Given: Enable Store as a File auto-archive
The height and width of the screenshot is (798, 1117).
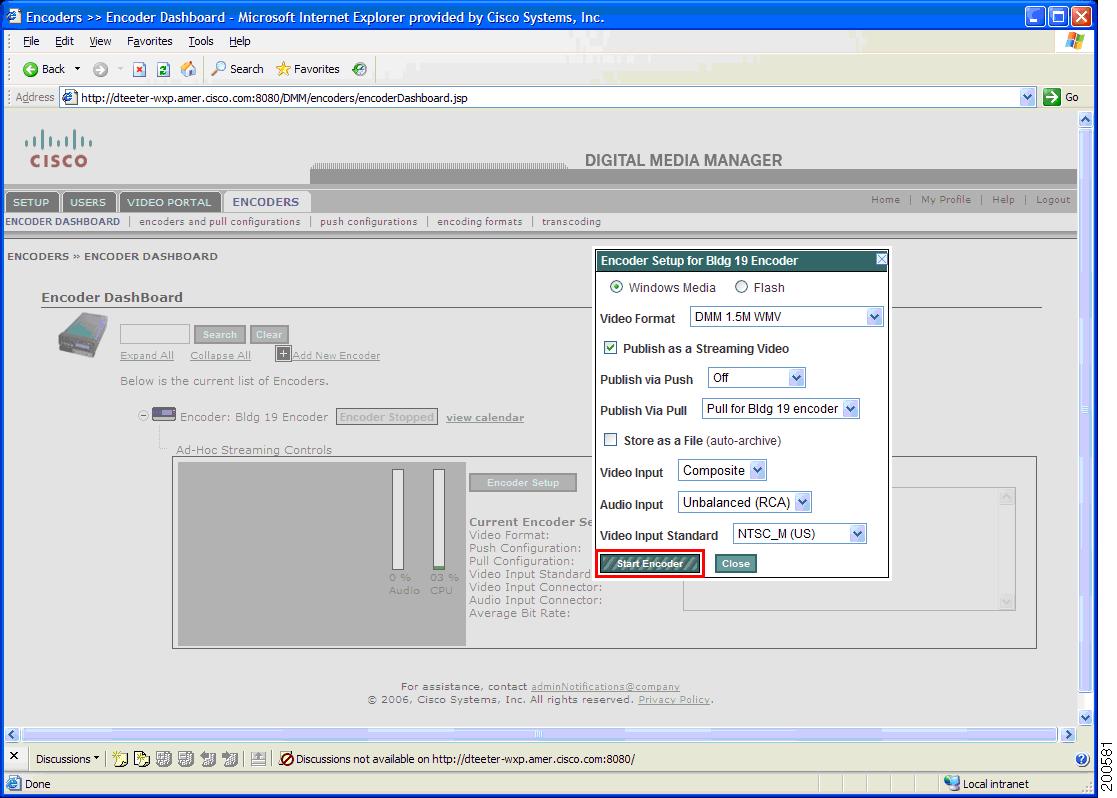Looking at the screenshot, I should [x=610, y=439].
